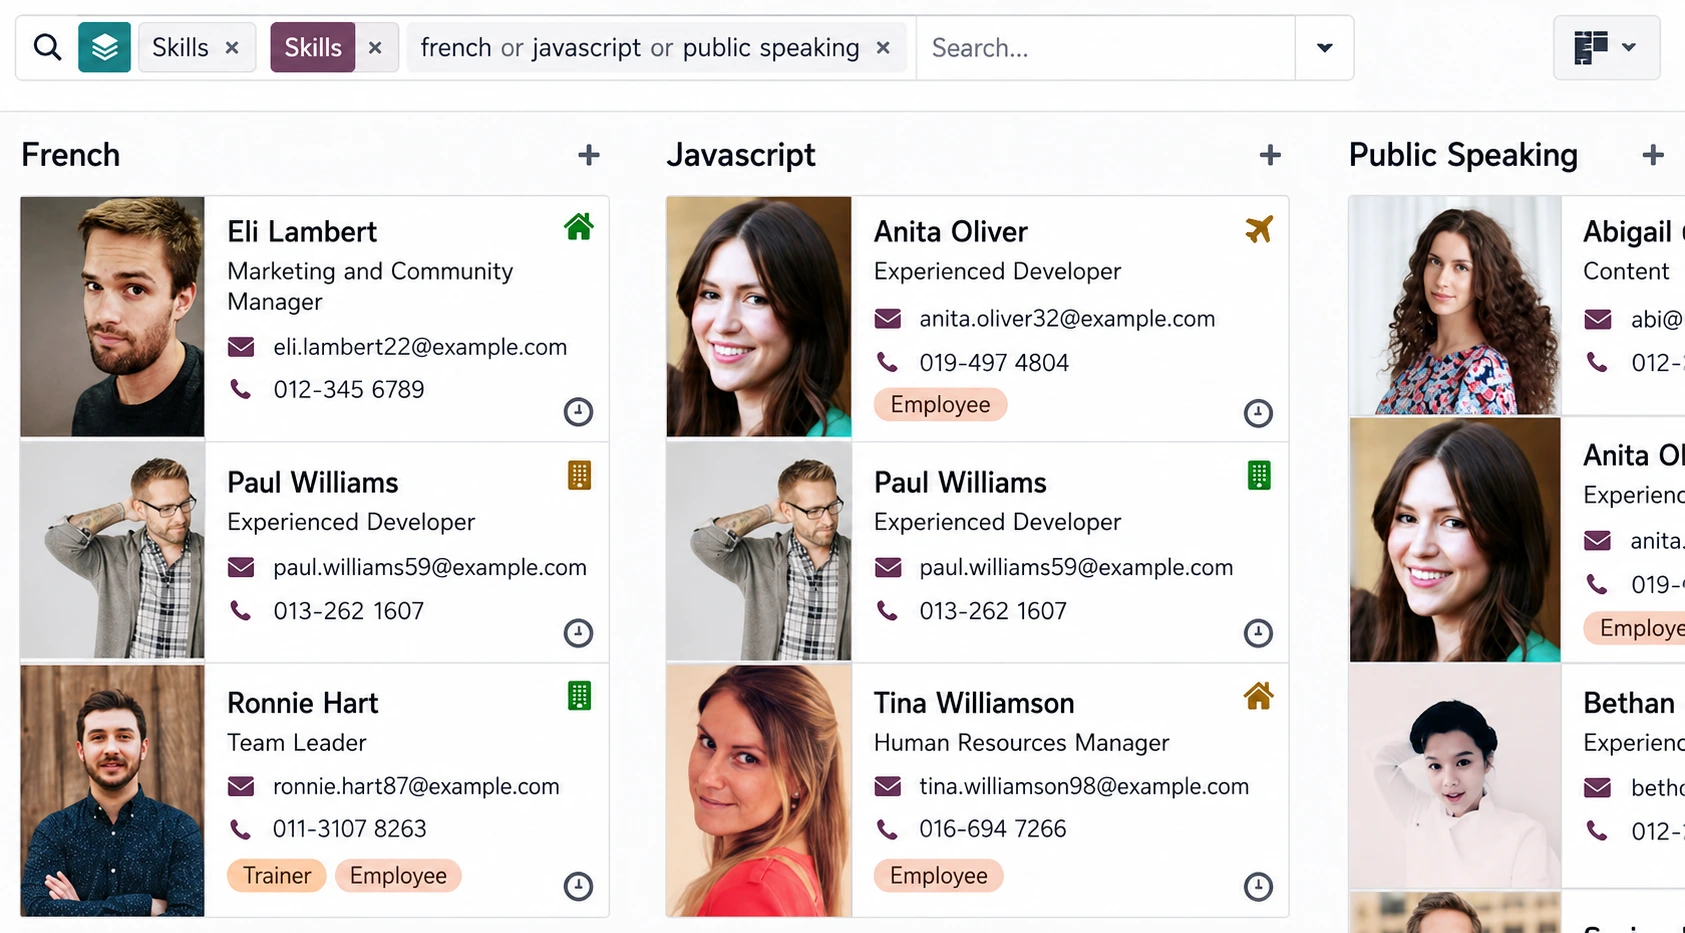This screenshot has width=1685, height=933.
Task: Open the activity clock on Ronnie Hart's card
Action: tap(578, 886)
